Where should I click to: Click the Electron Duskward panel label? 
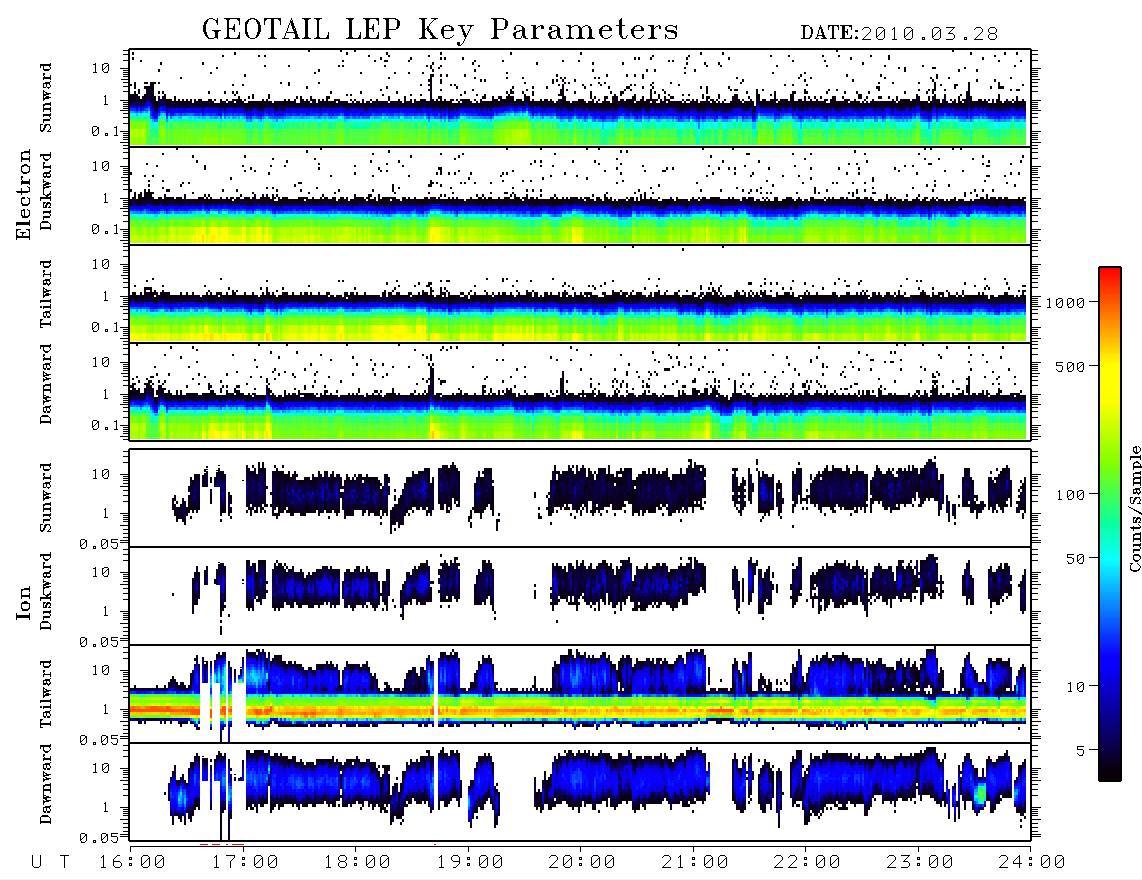click(x=46, y=192)
